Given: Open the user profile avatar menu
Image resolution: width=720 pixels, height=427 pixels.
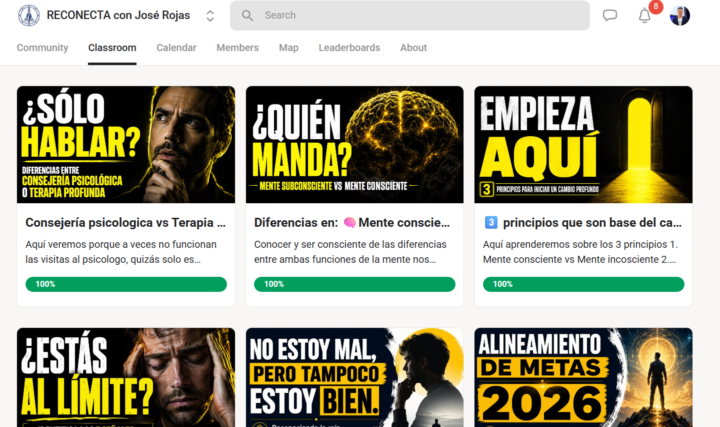Looking at the screenshot, I should (680, 16).
